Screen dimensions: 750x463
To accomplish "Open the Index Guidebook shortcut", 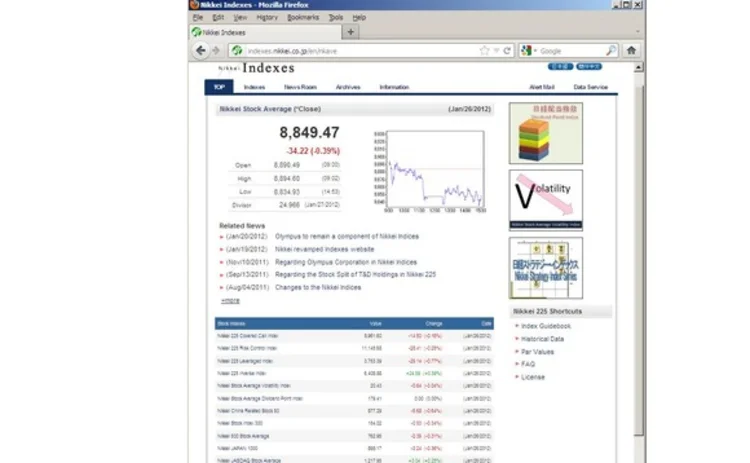I will 546,326.
